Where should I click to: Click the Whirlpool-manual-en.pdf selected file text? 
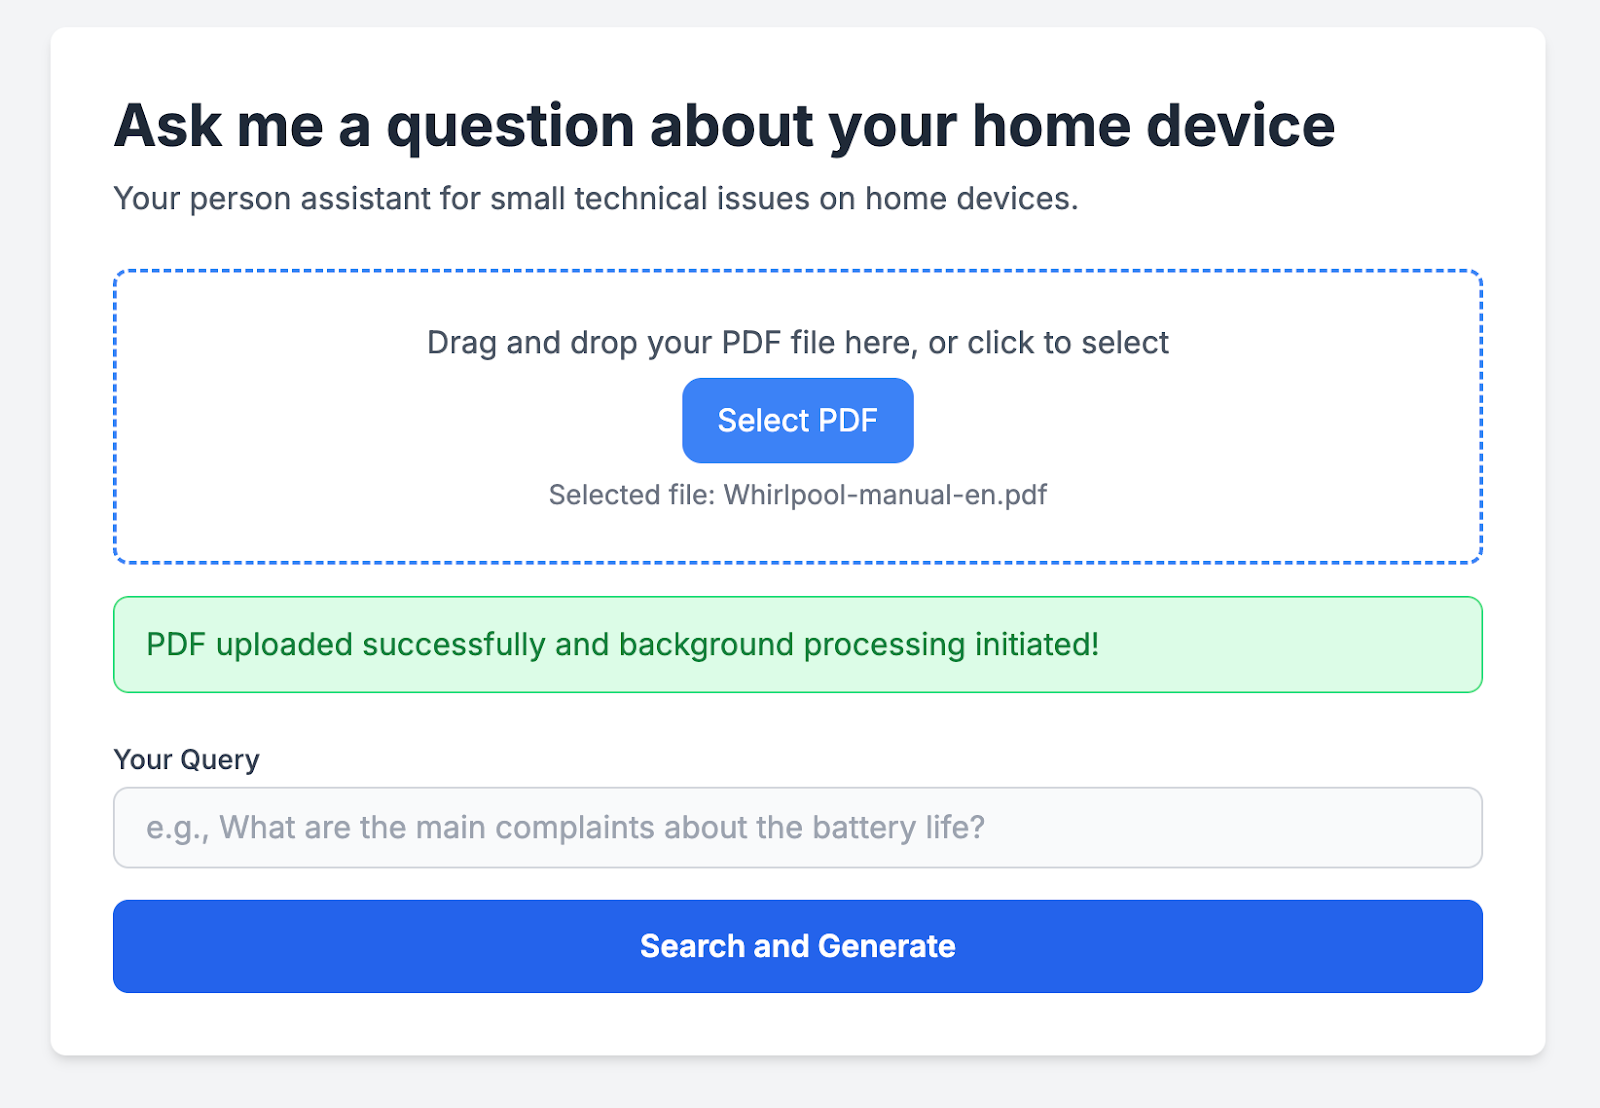coord(884,495)
